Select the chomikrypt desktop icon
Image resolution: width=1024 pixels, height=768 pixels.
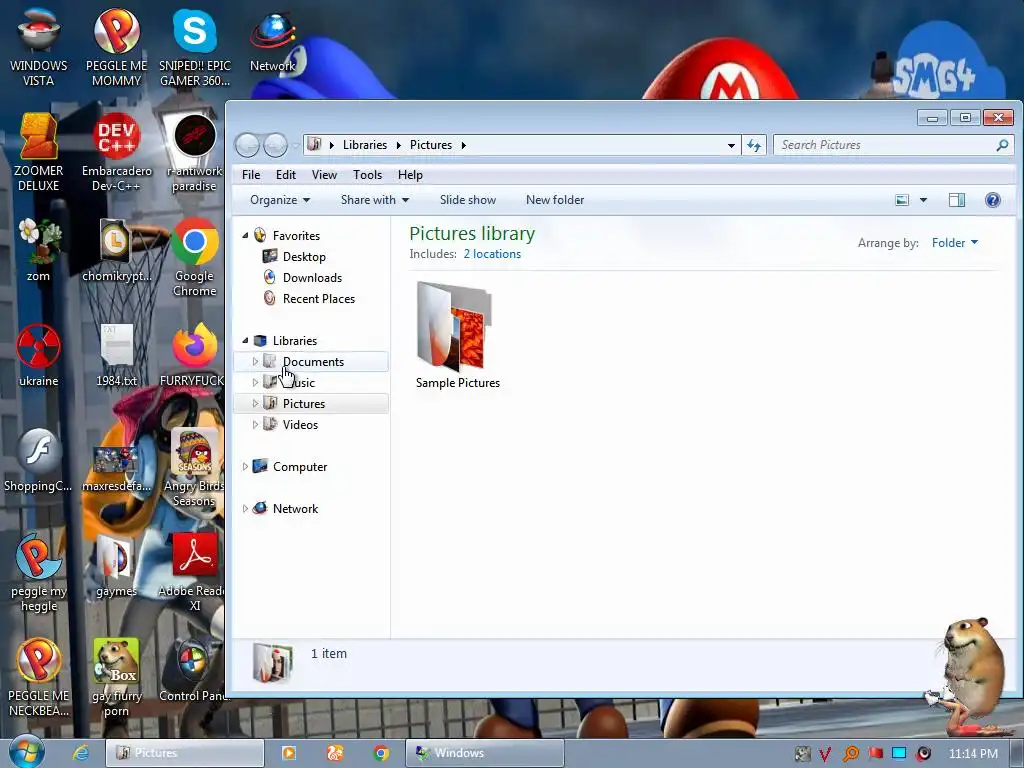pyautogui.click(x=116, y=250)
